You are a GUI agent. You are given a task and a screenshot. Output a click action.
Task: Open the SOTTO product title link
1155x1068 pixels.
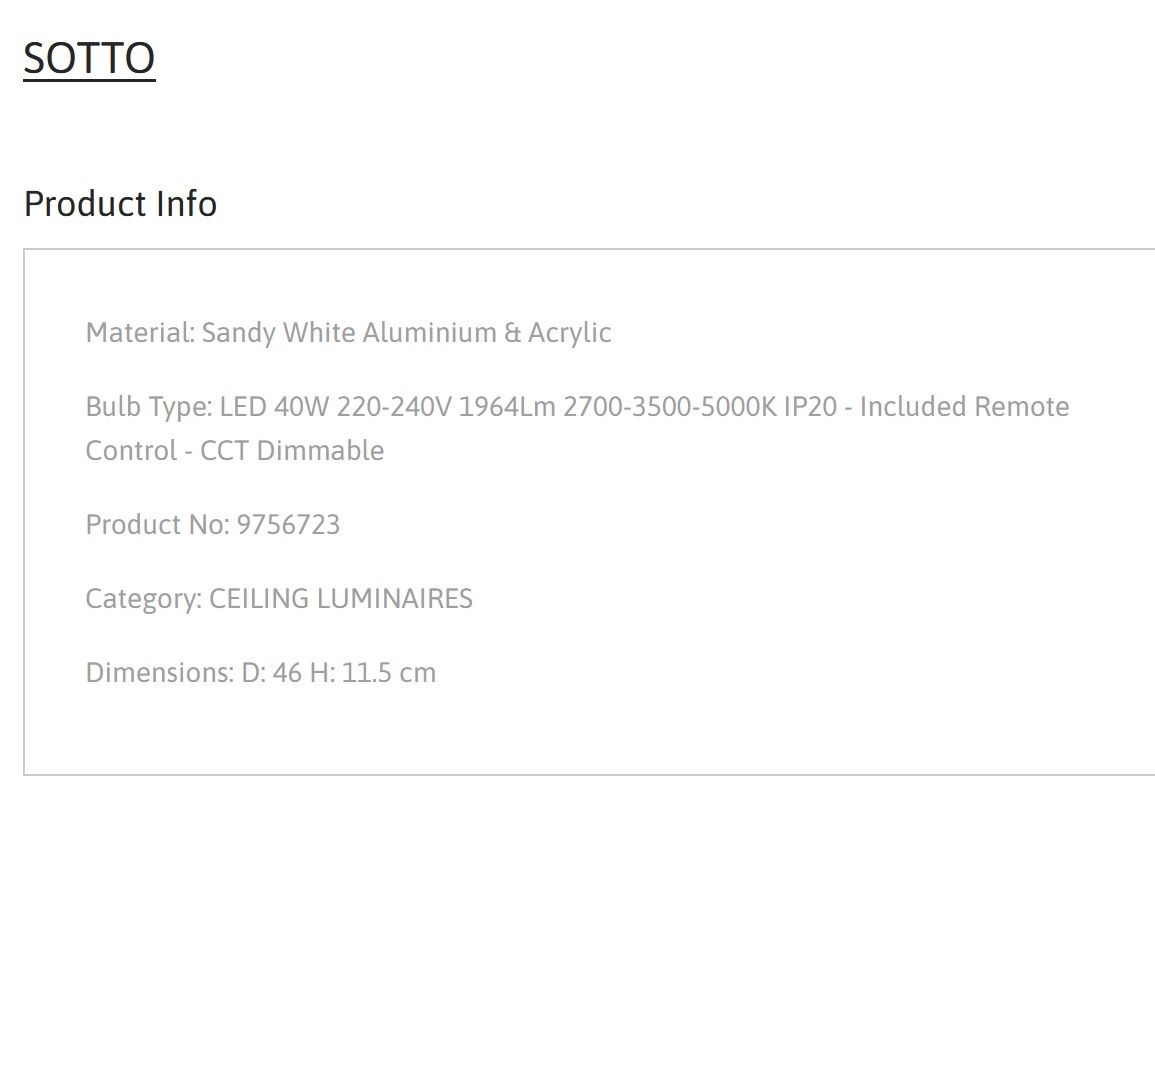tap(89, 58)
